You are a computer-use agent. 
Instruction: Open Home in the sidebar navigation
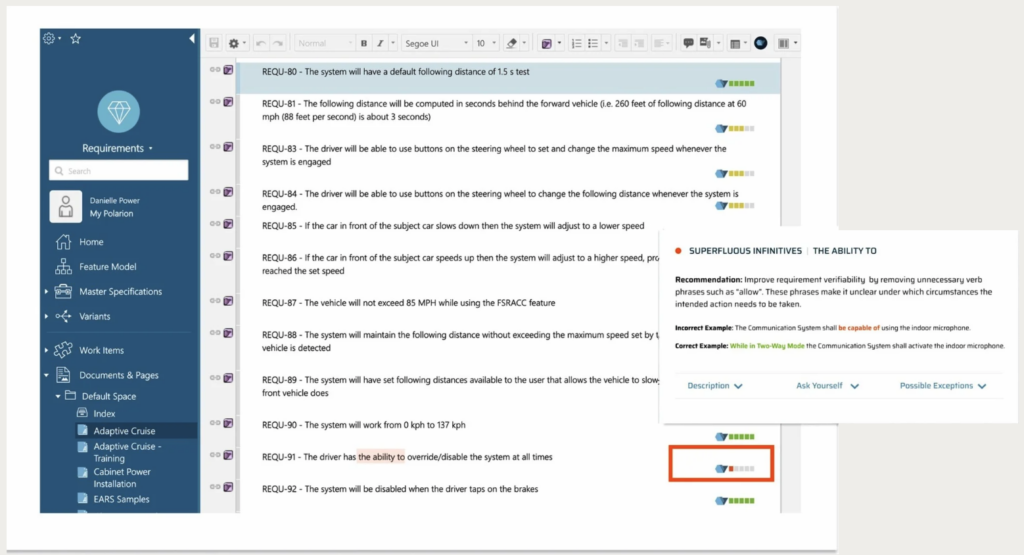coord(91,242)
